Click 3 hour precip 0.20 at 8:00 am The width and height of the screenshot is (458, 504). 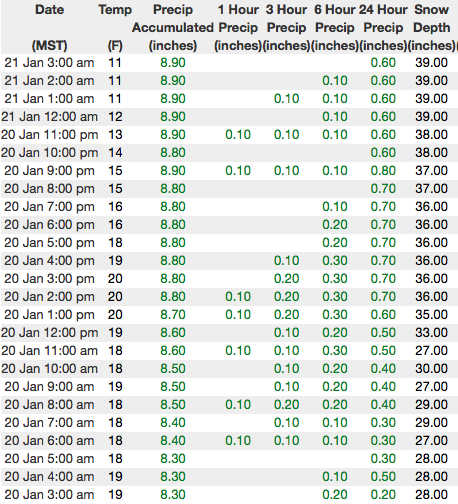286,405
